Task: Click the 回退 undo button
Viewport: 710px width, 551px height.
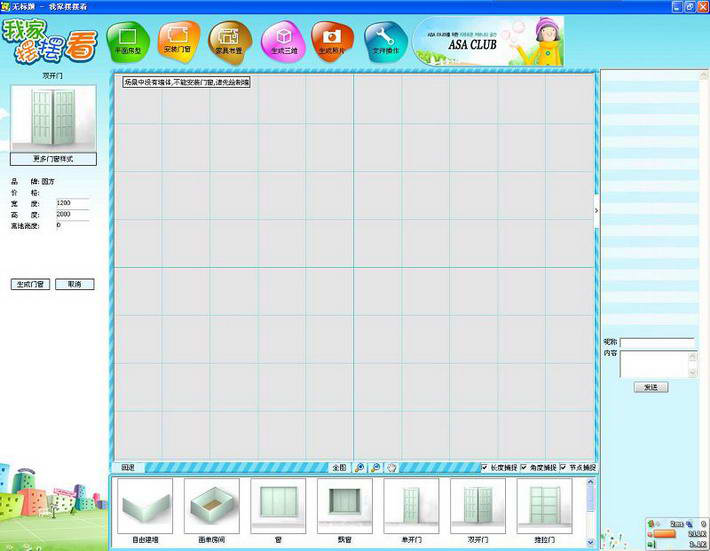Action: 128,468
